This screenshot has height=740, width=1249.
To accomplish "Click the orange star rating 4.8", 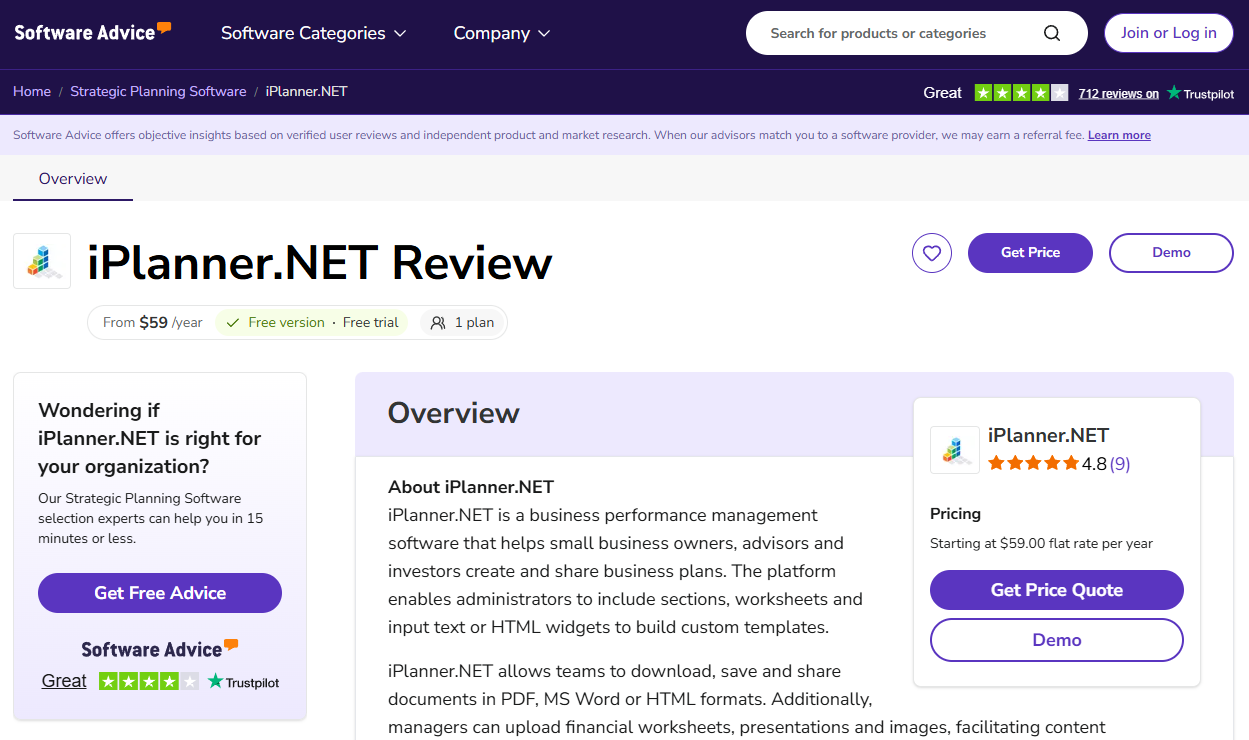I will (x=1034, y=464).
